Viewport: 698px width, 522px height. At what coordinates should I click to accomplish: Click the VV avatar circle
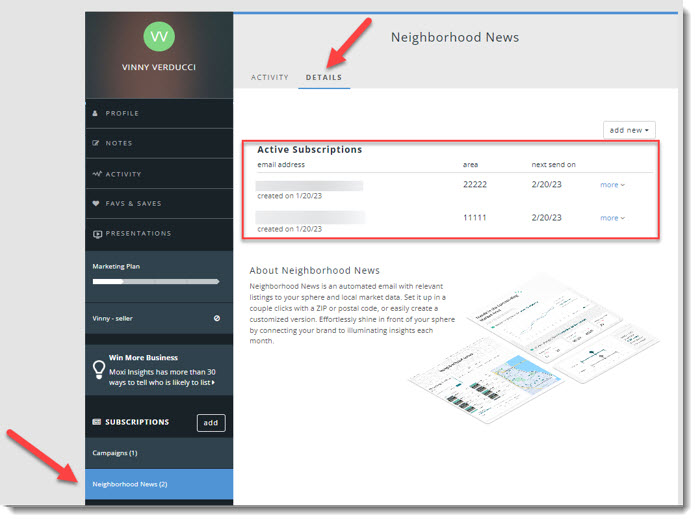[x=158, y=36]
